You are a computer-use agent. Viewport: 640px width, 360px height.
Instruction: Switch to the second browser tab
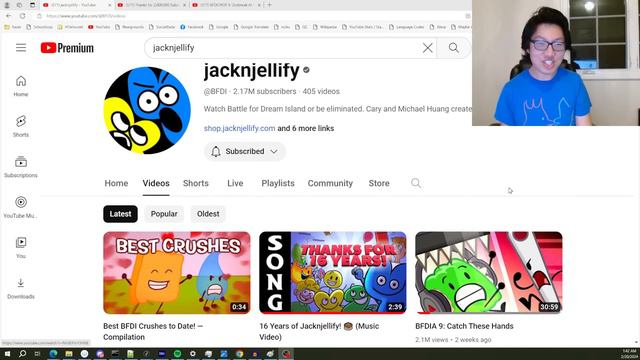[151, 5]
